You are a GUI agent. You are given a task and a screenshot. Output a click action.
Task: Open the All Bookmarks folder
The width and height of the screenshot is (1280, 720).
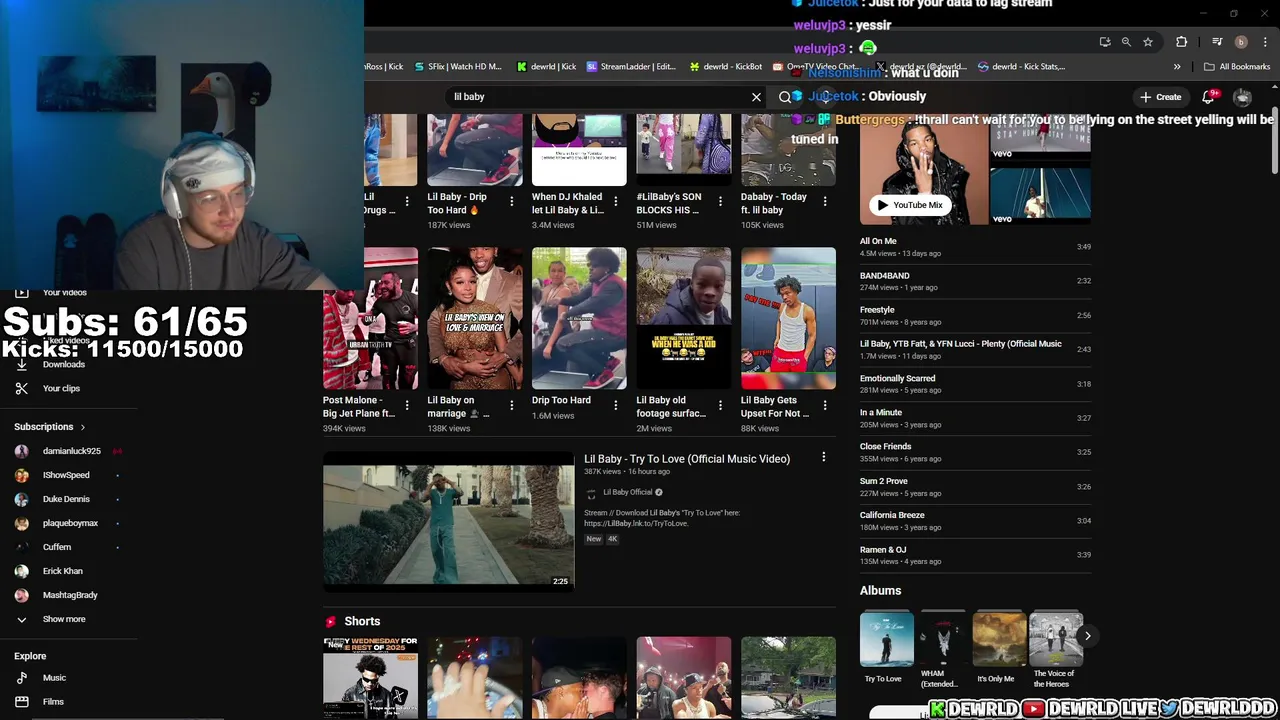(x=1237, y=67)
